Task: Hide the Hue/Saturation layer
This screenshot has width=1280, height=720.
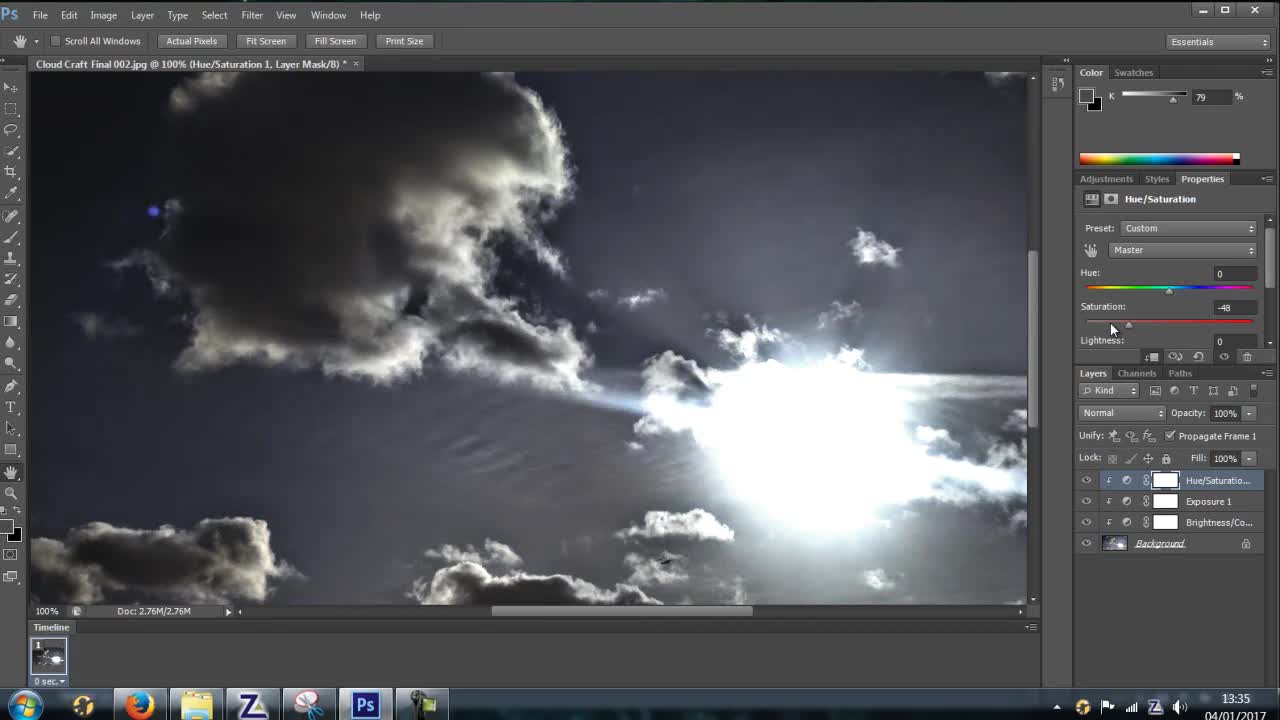Action: 1086,480
